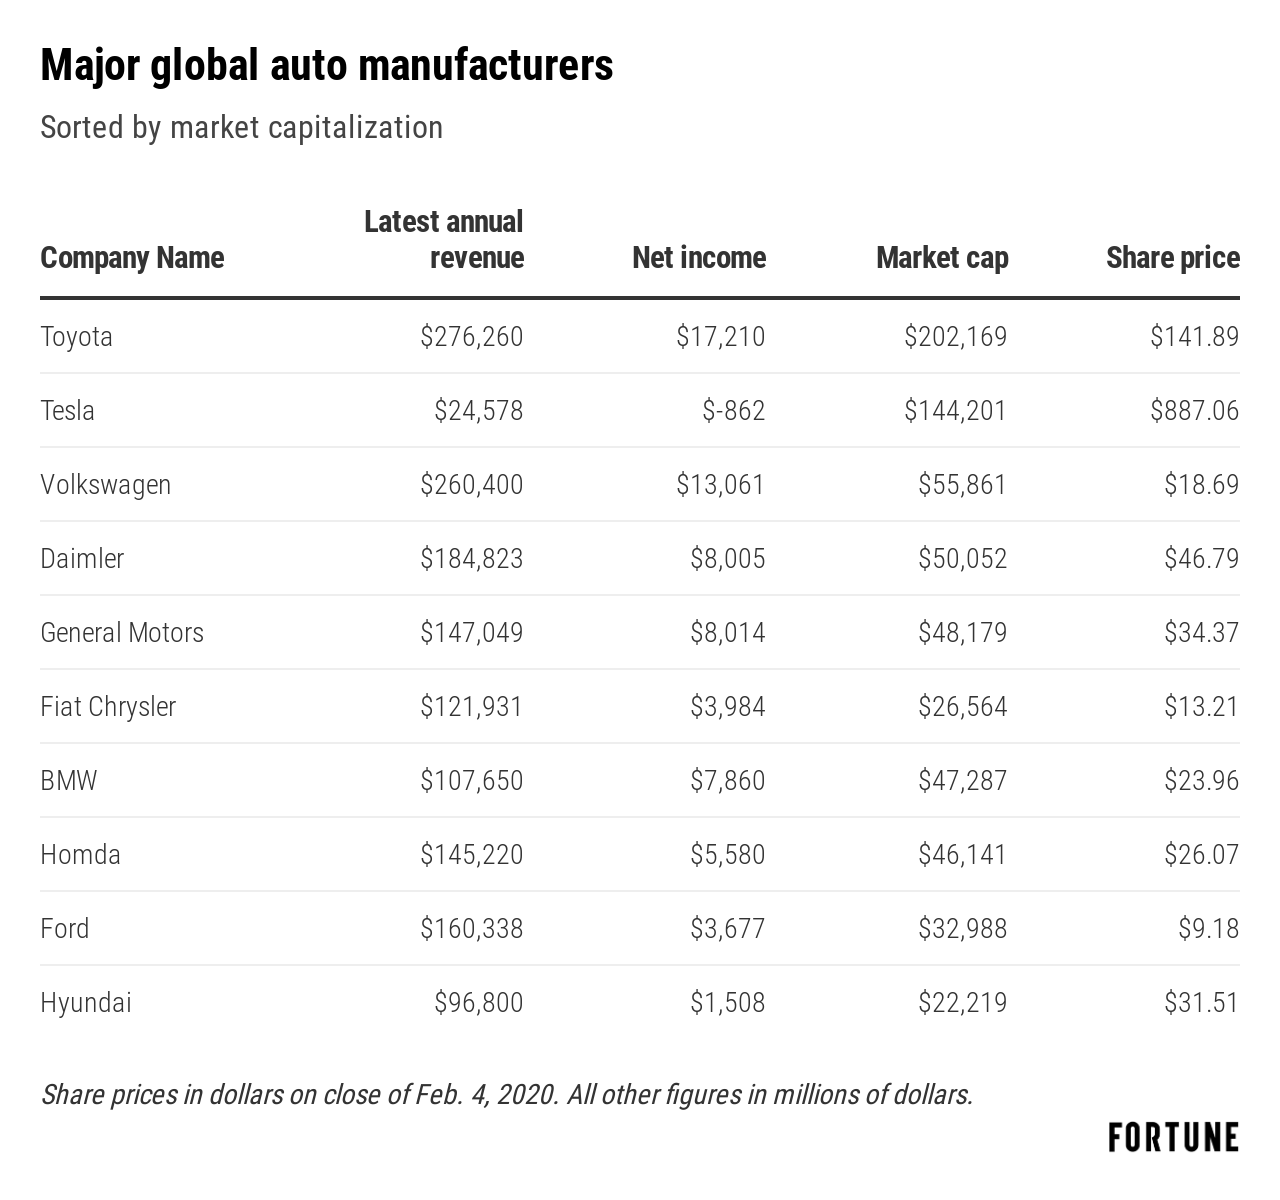
Task: Click Tesla's net income value $-862
Action: pos(733,411)
